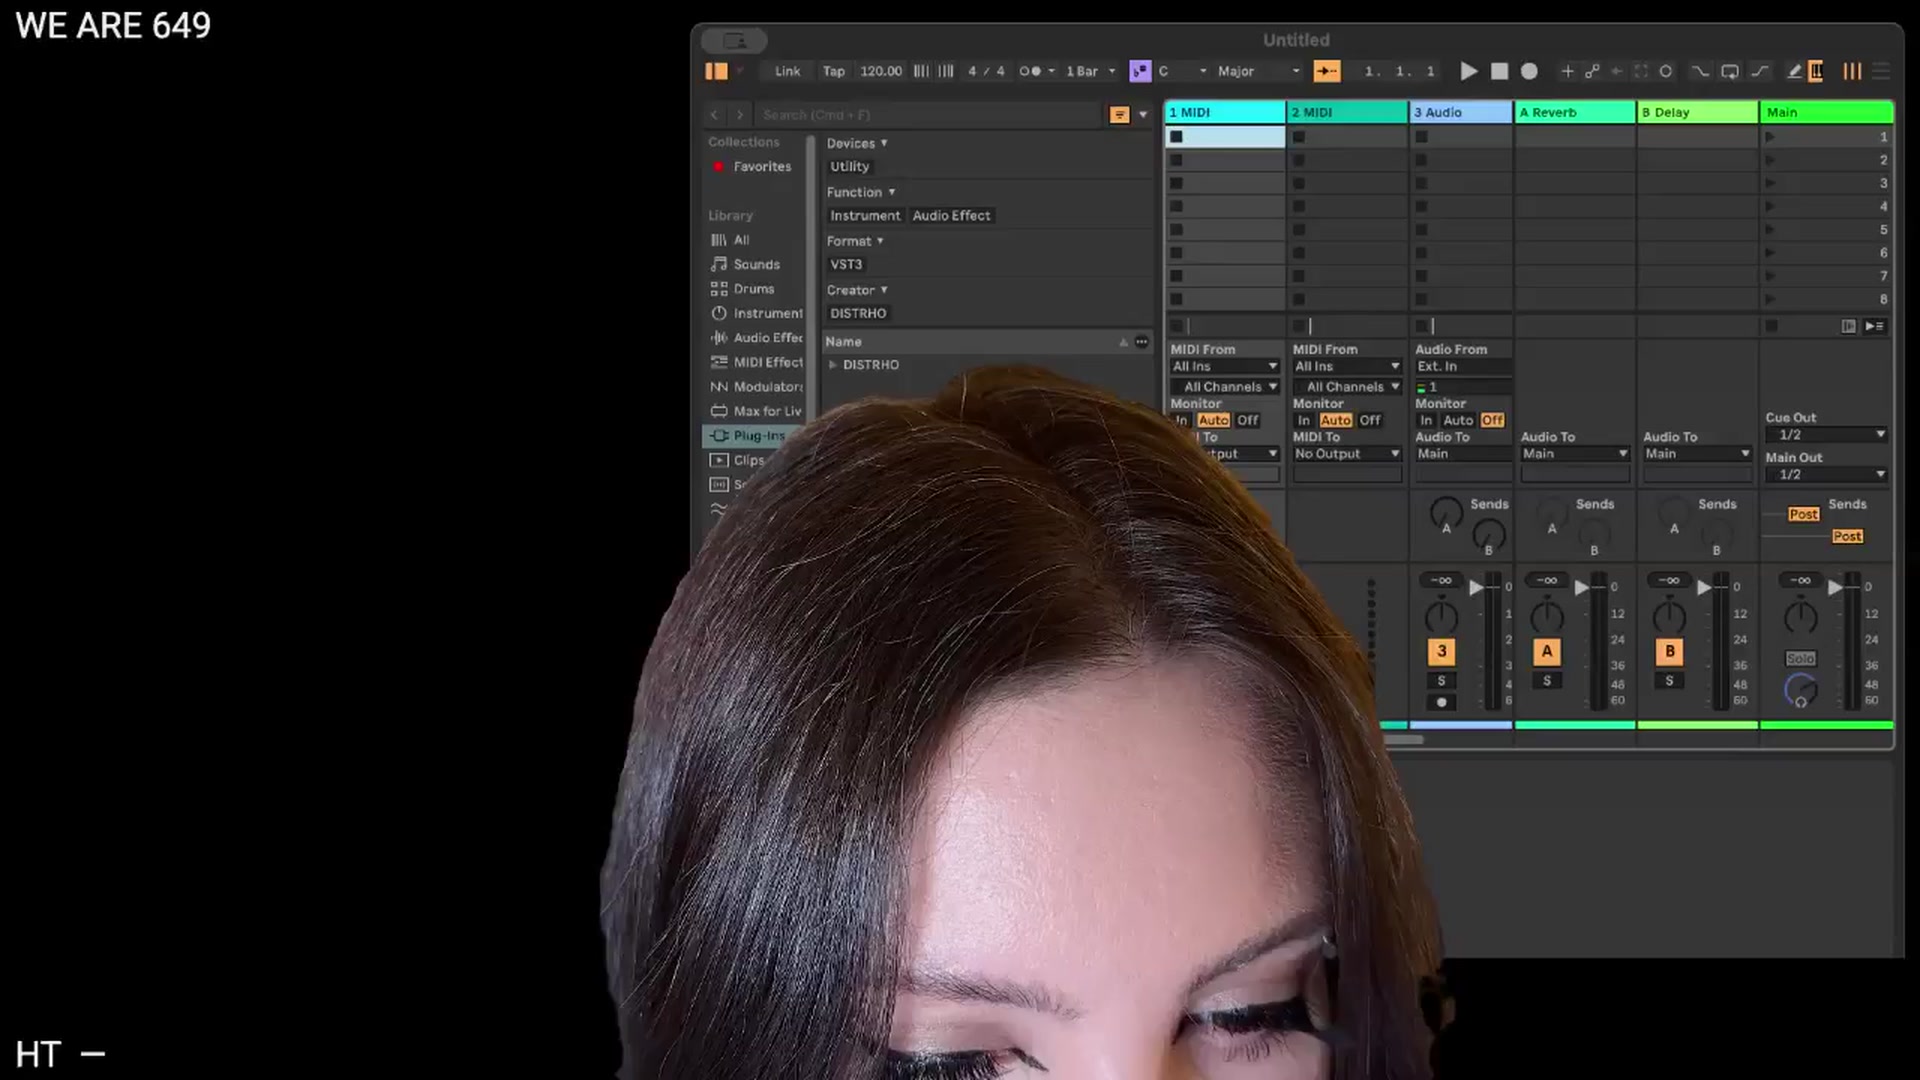The height and width of the screenshot is (1080, 1920).
Task: Open the Cue Out 1/2 dropdown
Action: pos(1826,435)
